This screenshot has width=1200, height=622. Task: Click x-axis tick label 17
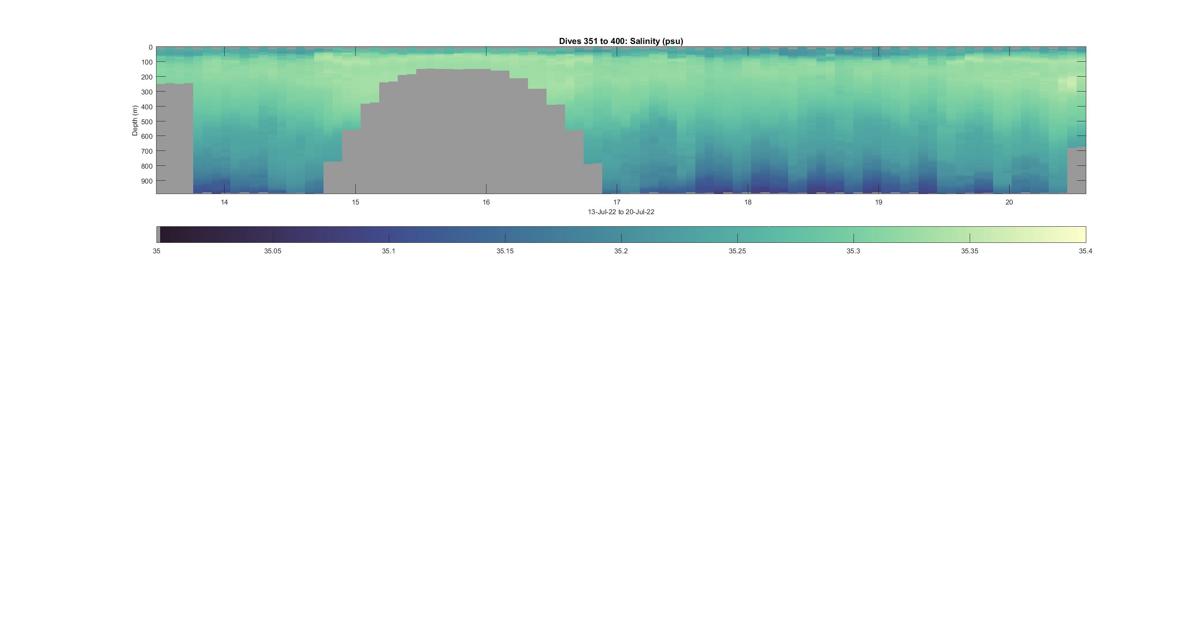pos(617,202)
